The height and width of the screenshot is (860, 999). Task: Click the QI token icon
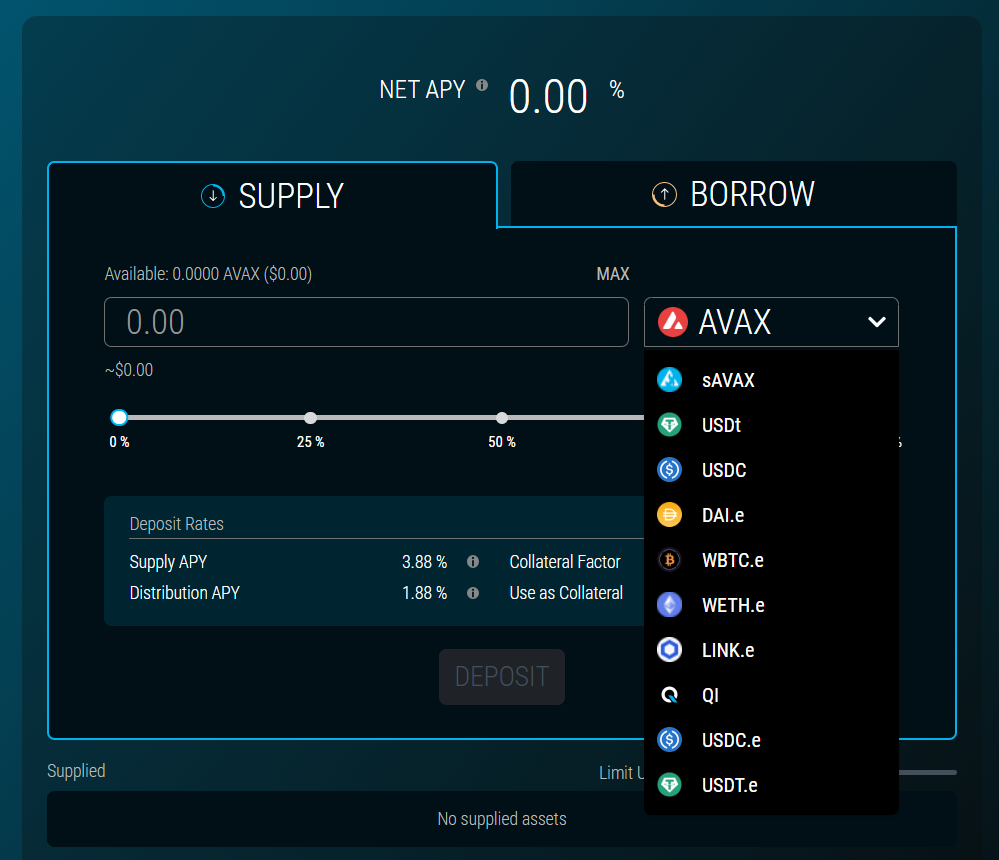[670, 695]
